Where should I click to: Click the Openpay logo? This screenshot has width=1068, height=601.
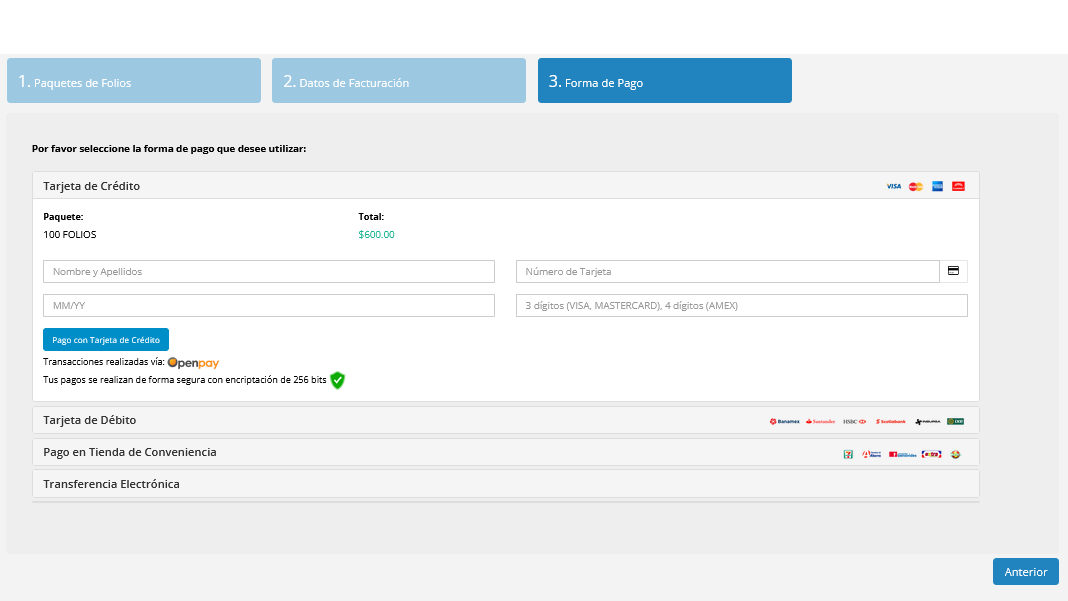tap(193, 362)
